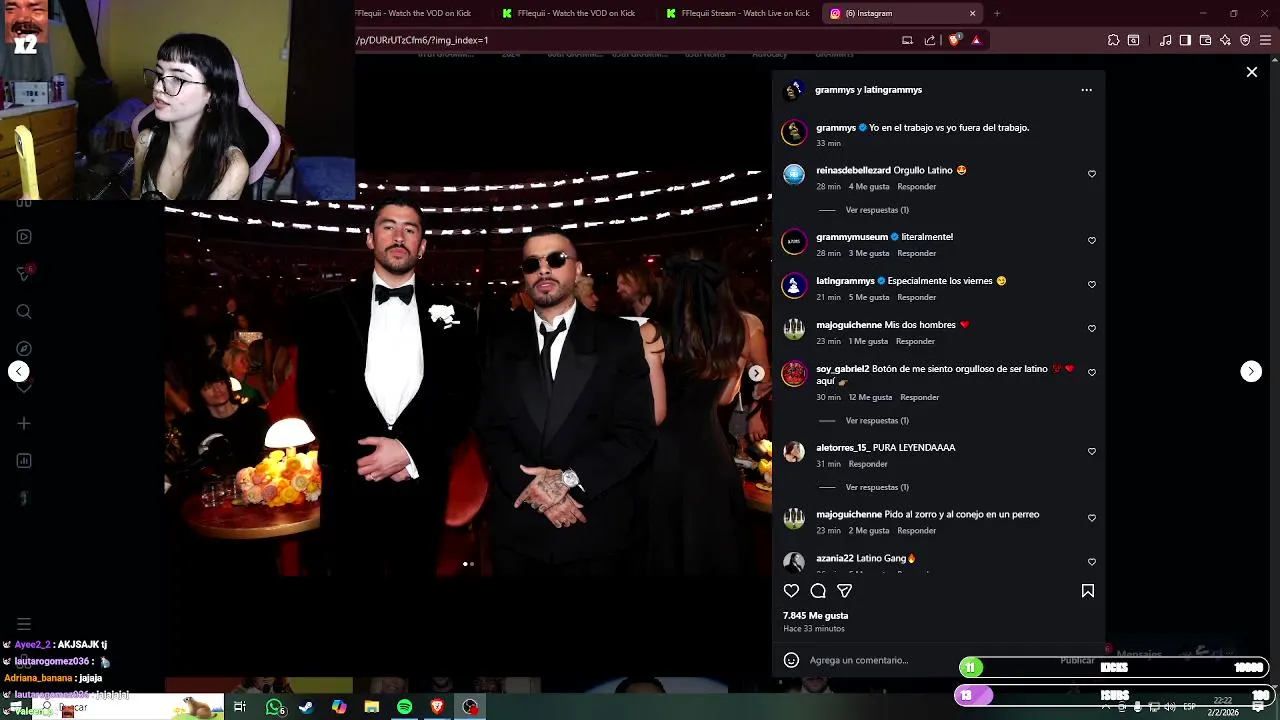This screenshot has height=720, width=1280.
Task: Open Task View on the taskbar
Action: pyautogui.click(x=240, y=707)
